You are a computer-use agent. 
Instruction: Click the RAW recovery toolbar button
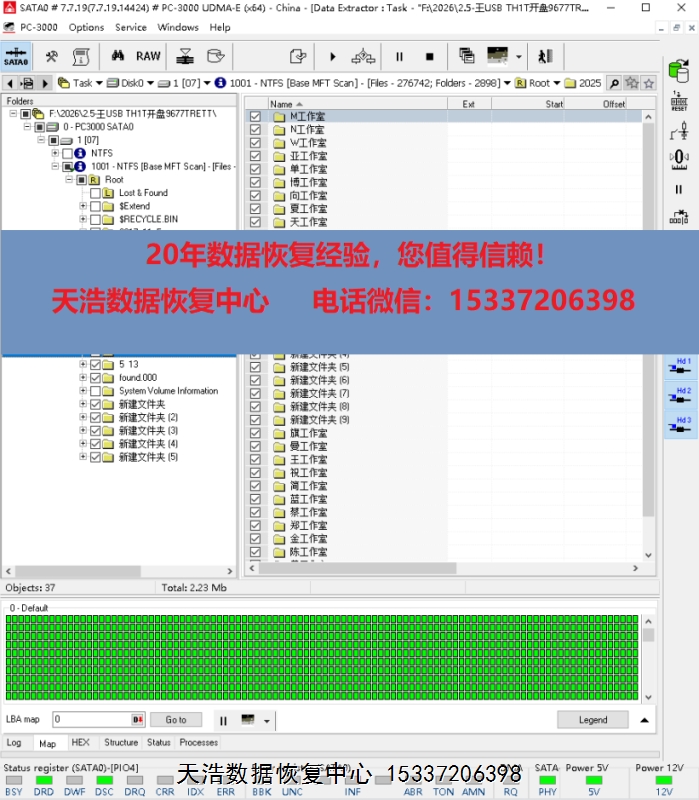pyautogui.click(x=148, y=56)
